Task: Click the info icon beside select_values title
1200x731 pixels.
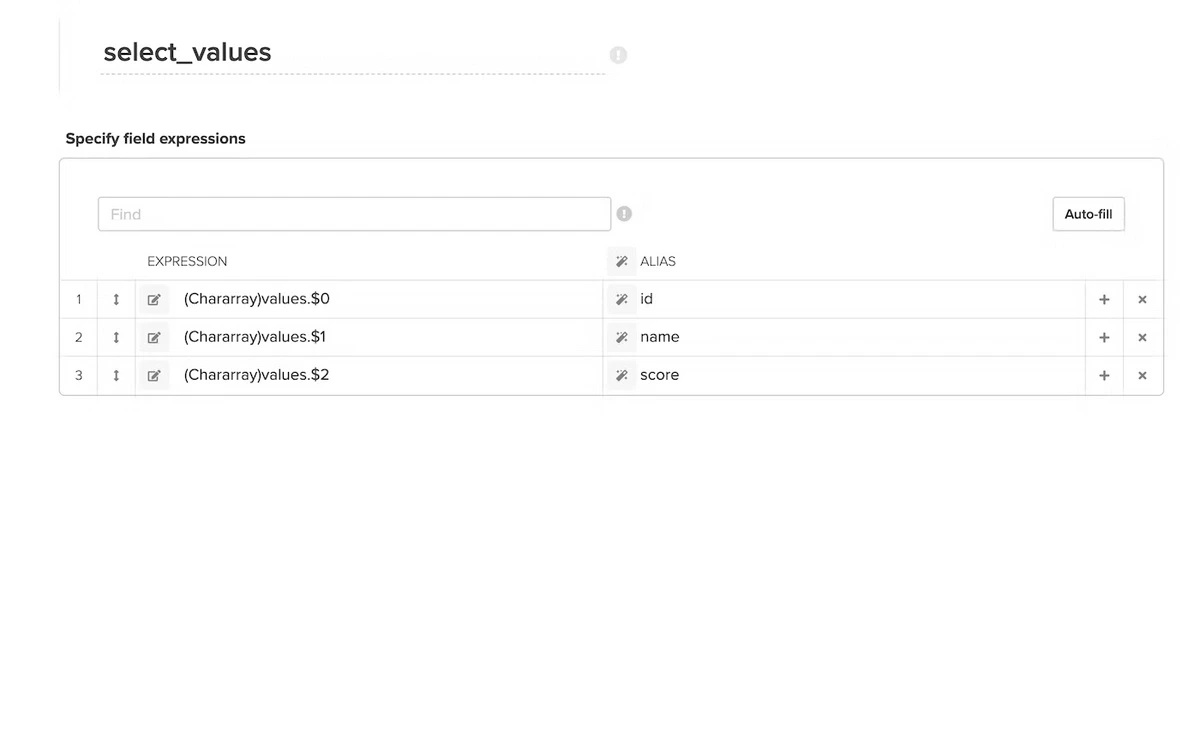Action: 618,55
